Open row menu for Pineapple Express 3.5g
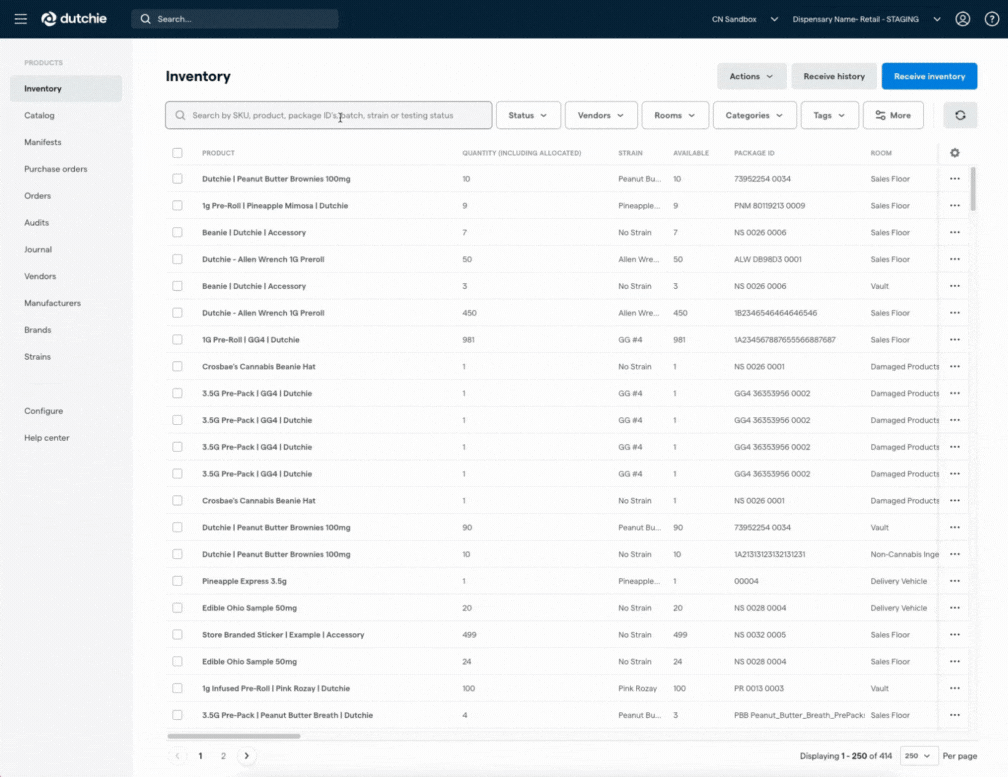Image resolution: width=1008 pixels, height=777 pixels. click(955, 581)
